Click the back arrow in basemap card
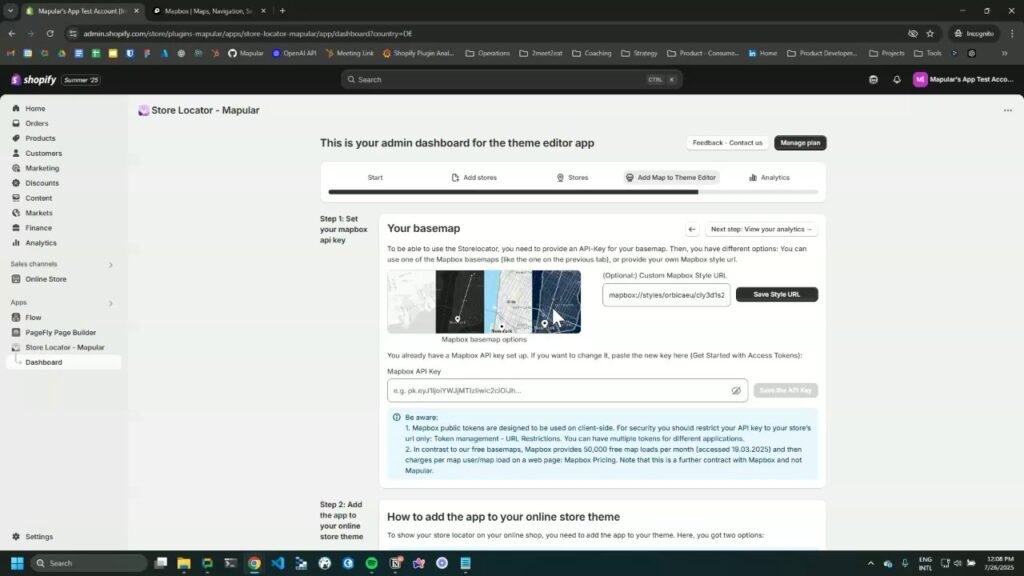The width and height of the screenshot is (1024, 576). (691, 229)
